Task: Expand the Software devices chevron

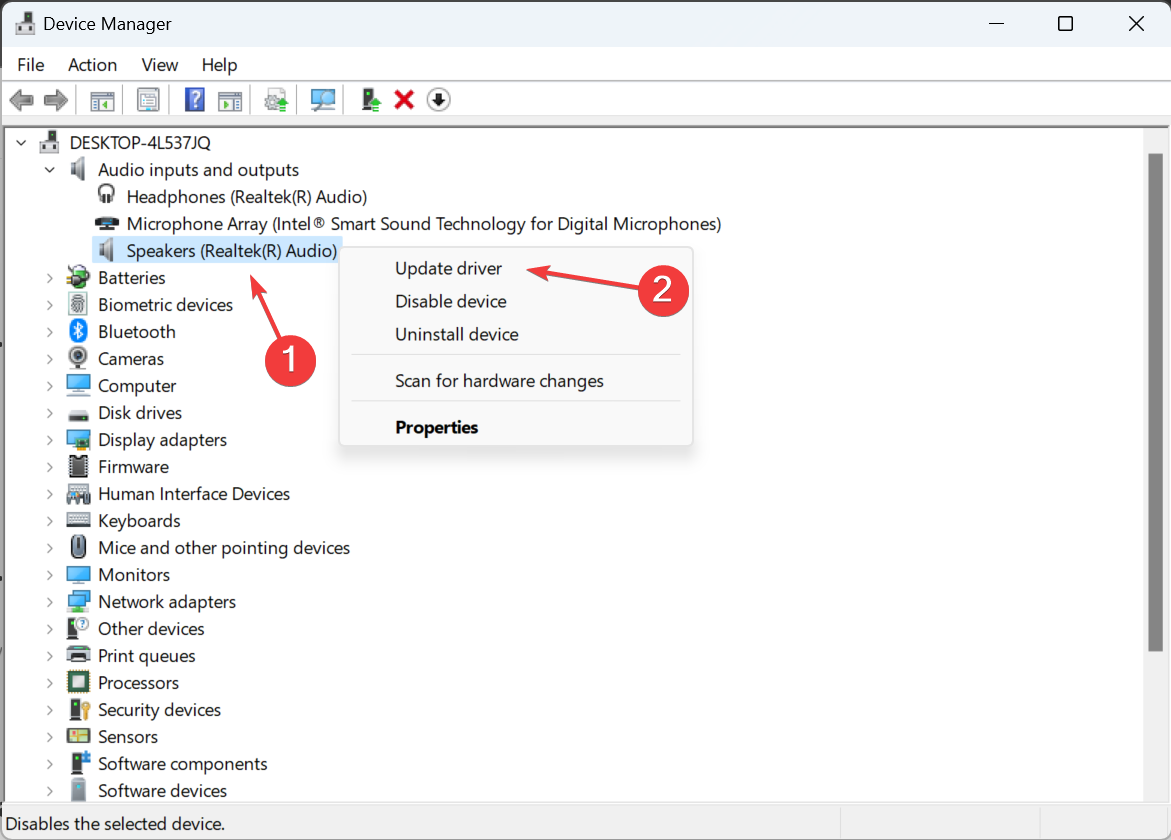Action: pyautogui.click(x=50, y=791)
